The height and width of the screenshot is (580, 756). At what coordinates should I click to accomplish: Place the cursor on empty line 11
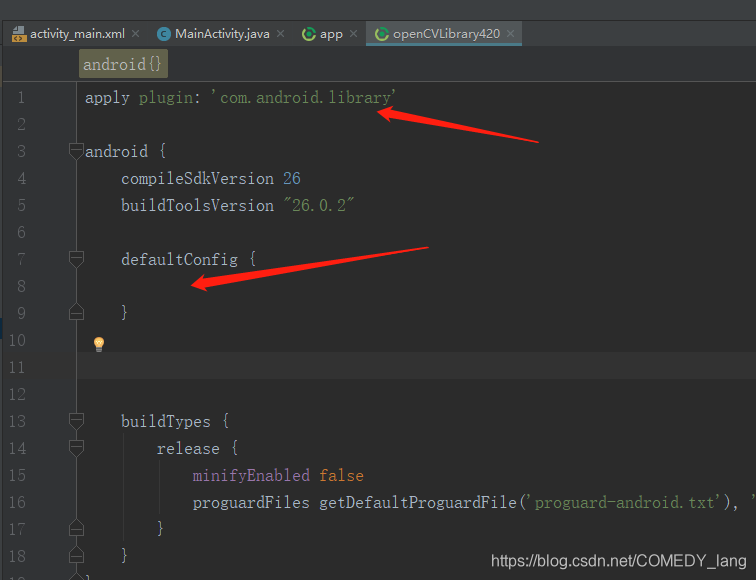point(415,365)
